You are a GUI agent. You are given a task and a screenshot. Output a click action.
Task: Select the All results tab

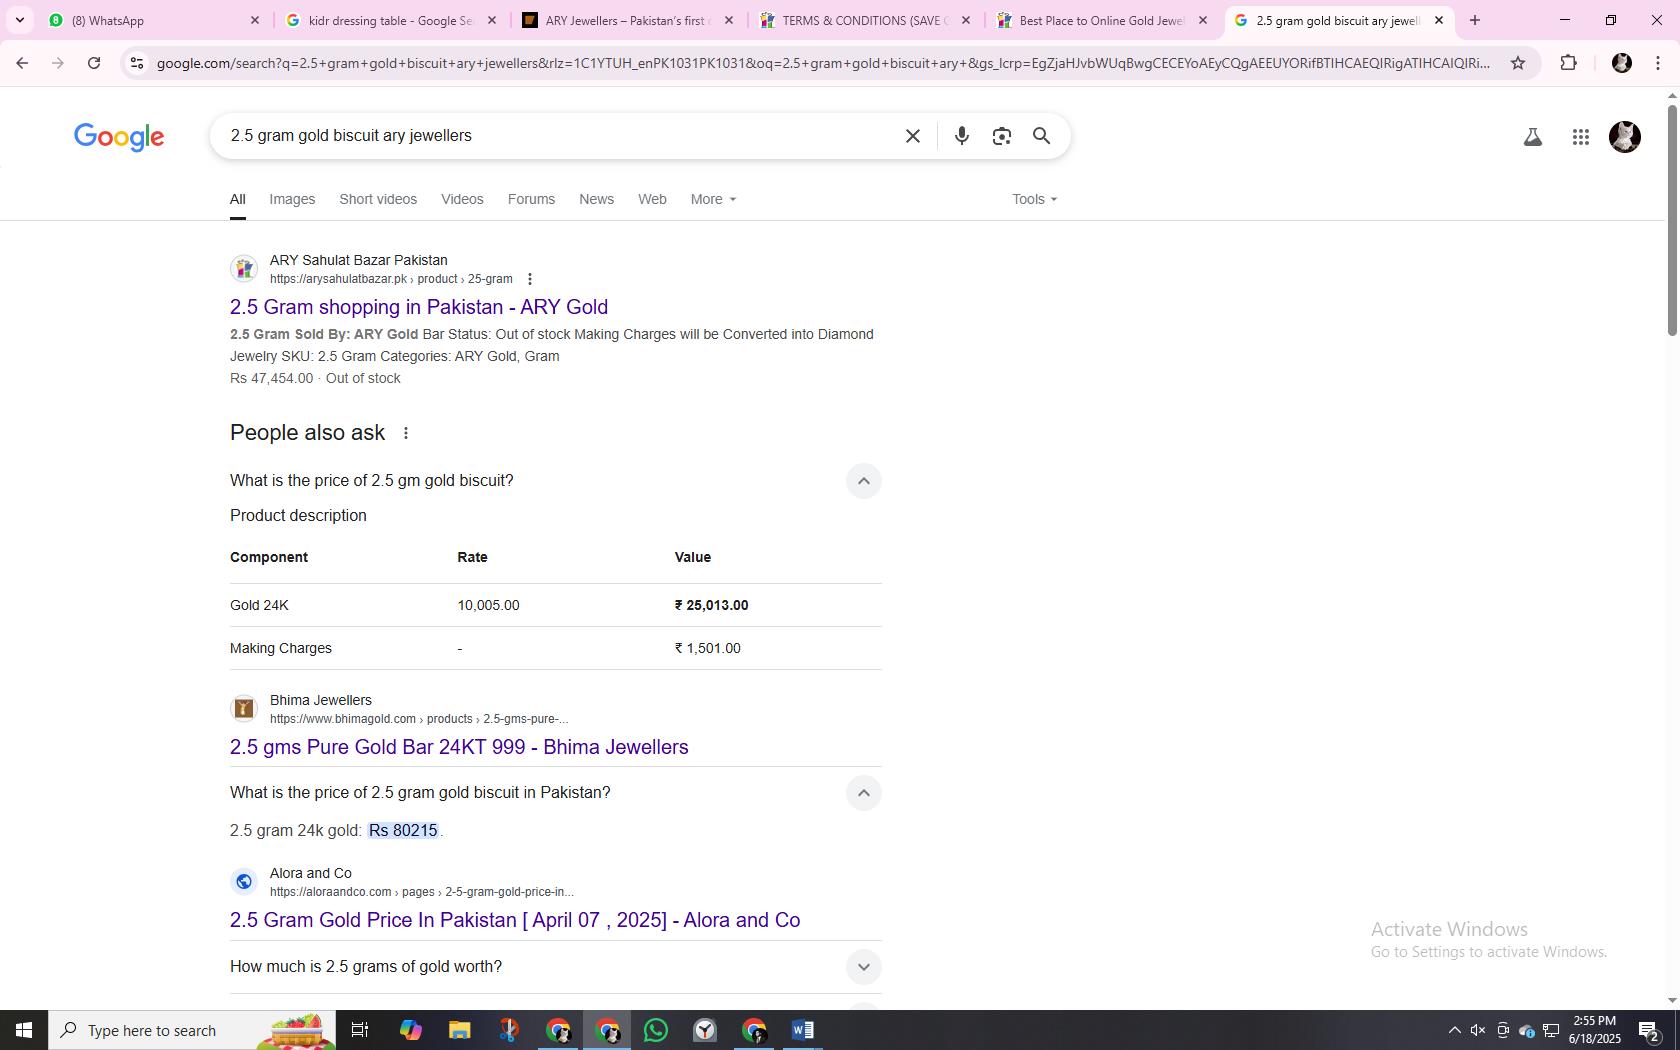click(x=237, y=199)
